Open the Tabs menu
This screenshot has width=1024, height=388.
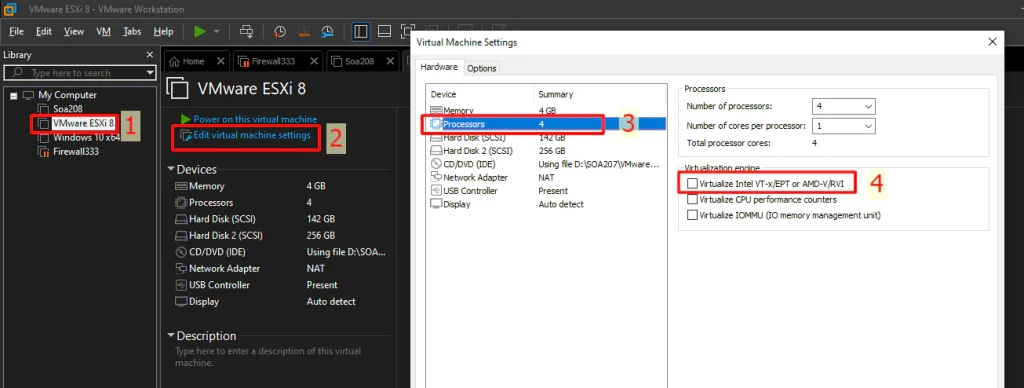coord(132,31)
